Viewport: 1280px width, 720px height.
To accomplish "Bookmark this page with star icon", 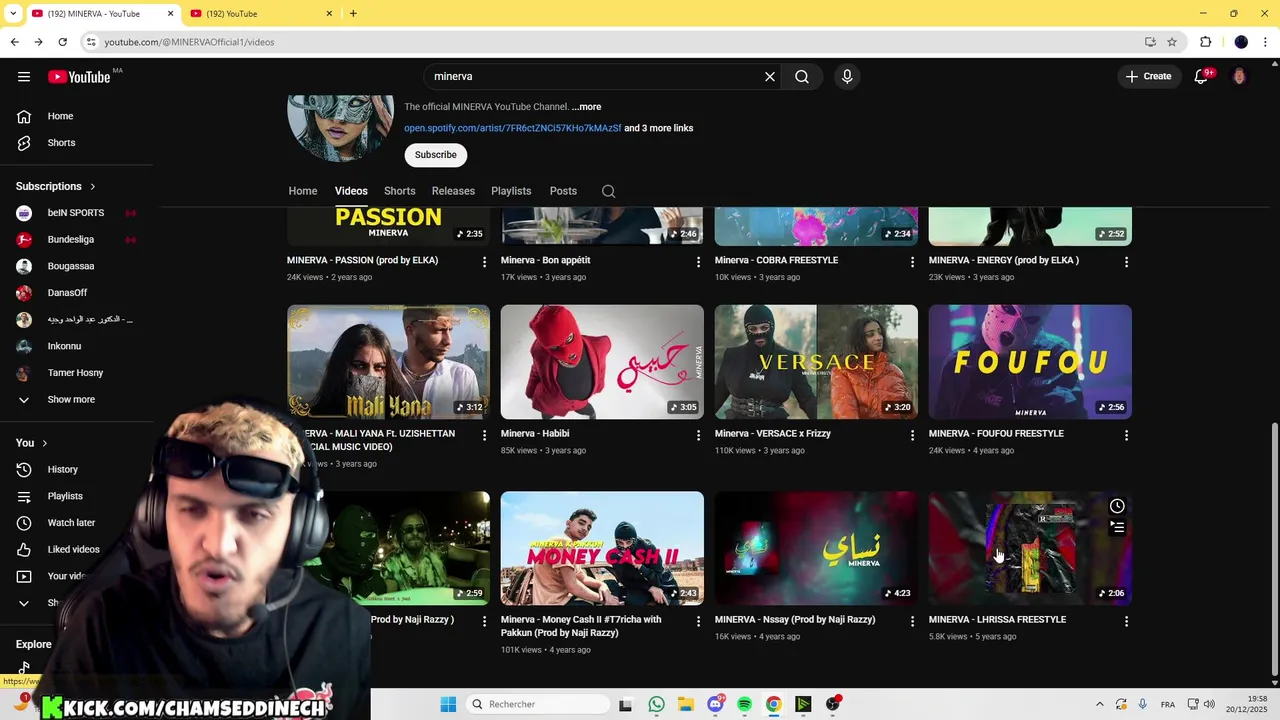I will coord(1172,42).
